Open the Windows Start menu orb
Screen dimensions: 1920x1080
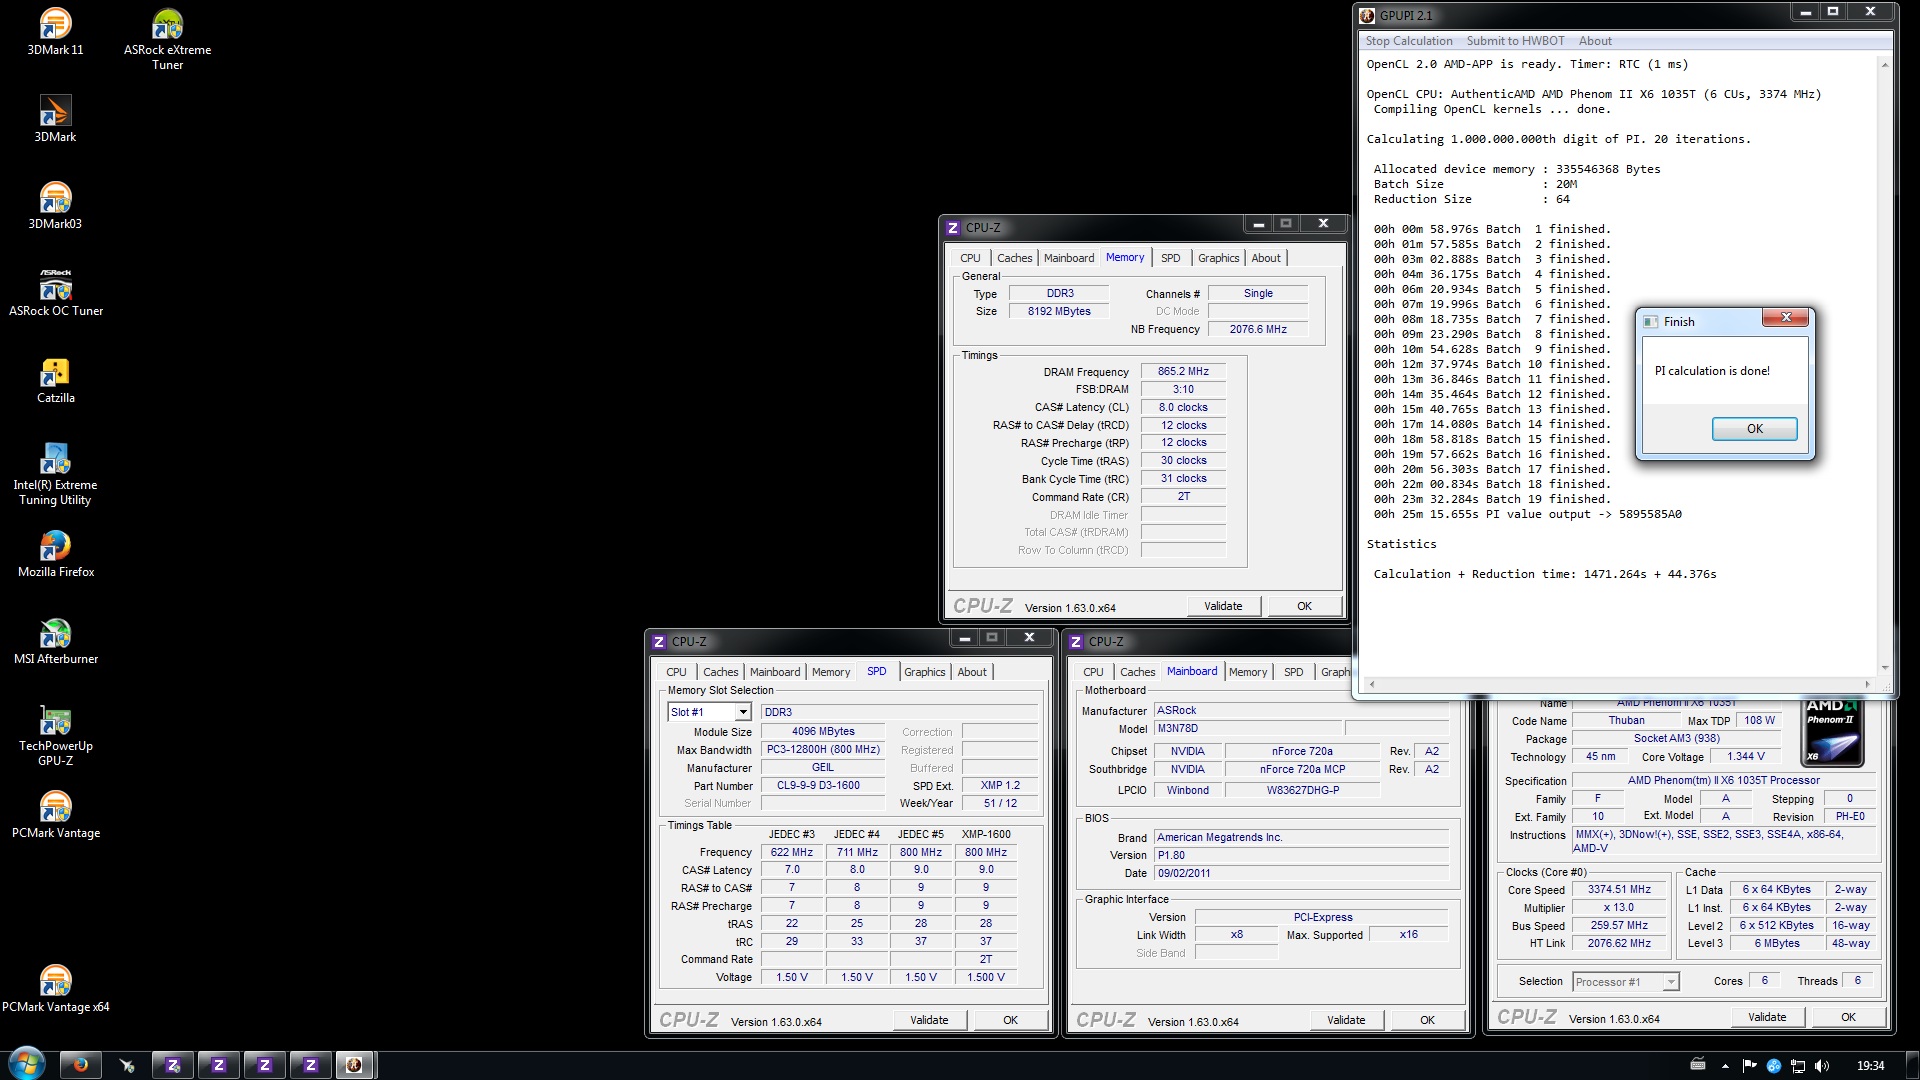point(26,1063)
